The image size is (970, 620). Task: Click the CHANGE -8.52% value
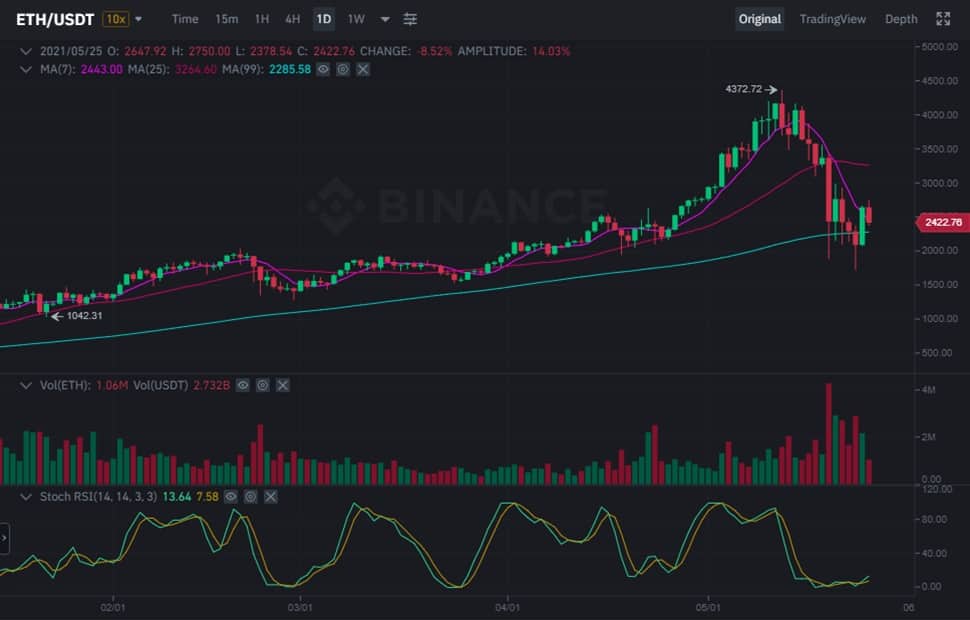tap(435, 51)
